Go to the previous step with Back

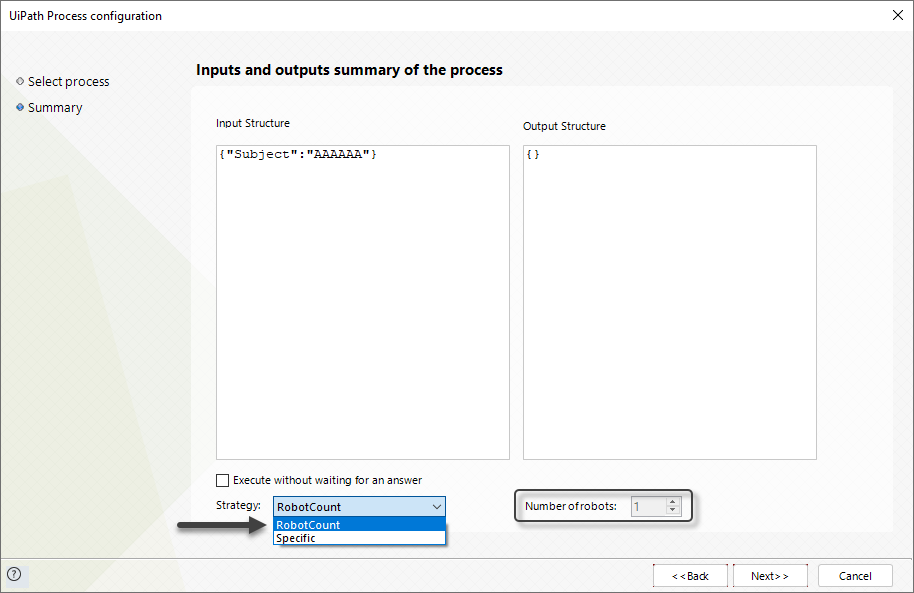click(x=690, y=576)
